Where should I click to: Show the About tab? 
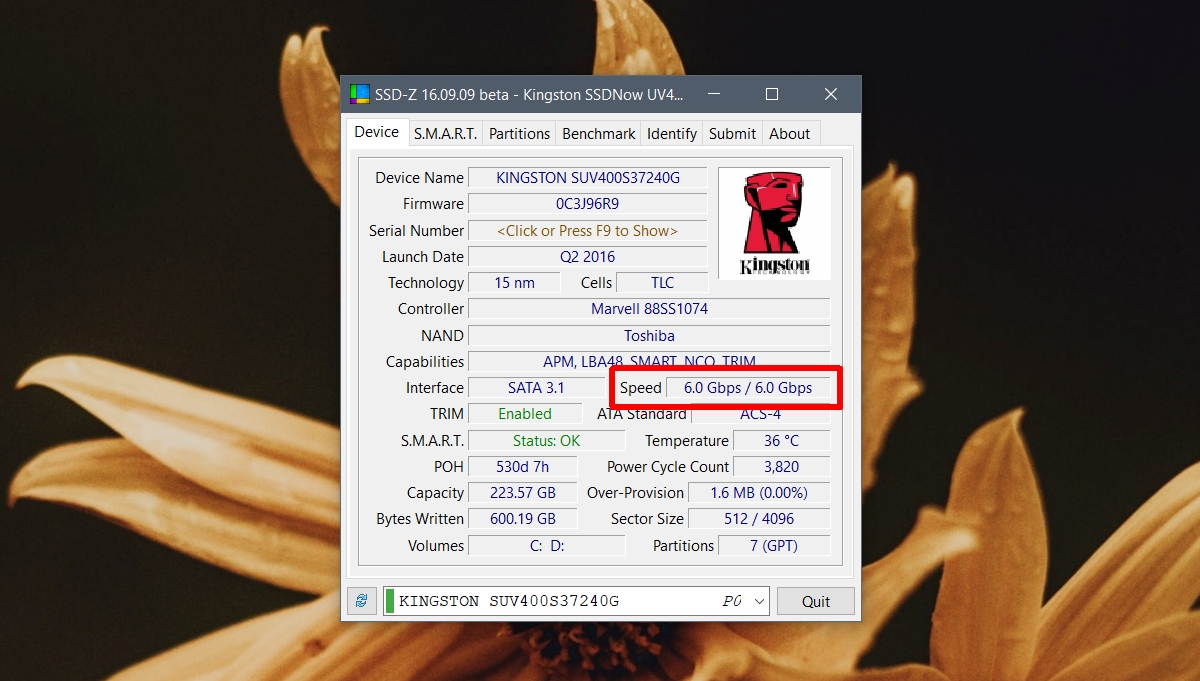coord(790,132)
